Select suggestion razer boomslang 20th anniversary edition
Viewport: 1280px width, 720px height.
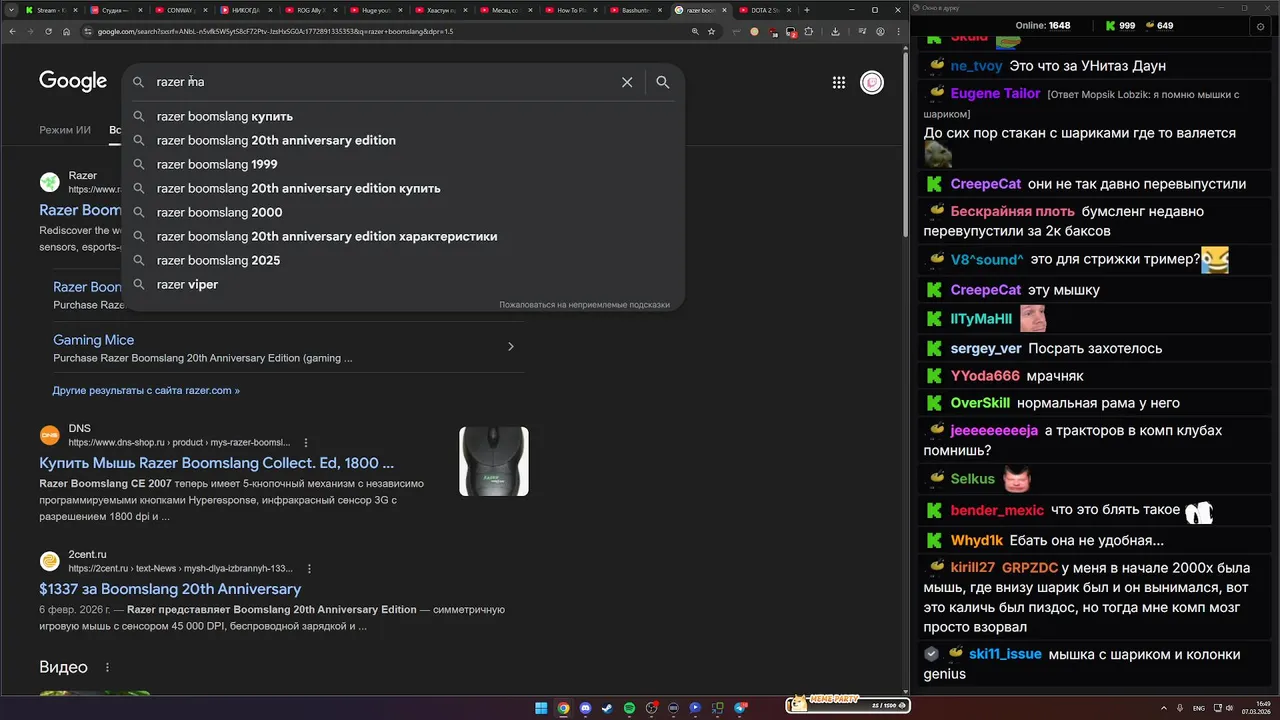coord(403,140)
